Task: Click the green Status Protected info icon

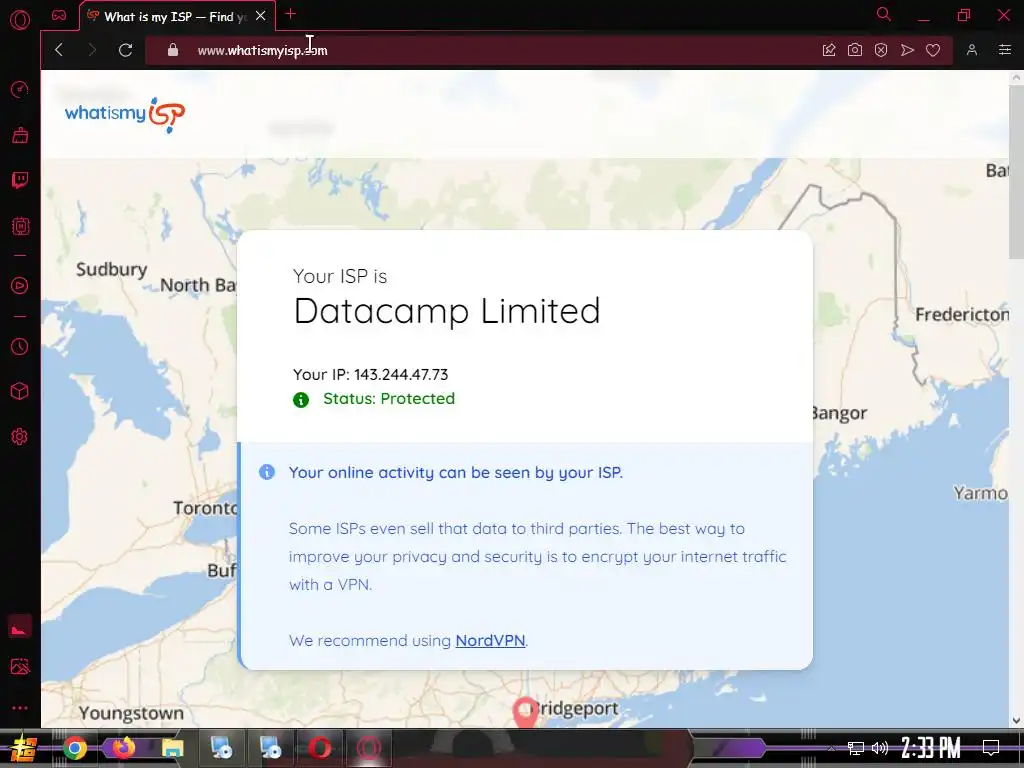Action: coord(300,400)
